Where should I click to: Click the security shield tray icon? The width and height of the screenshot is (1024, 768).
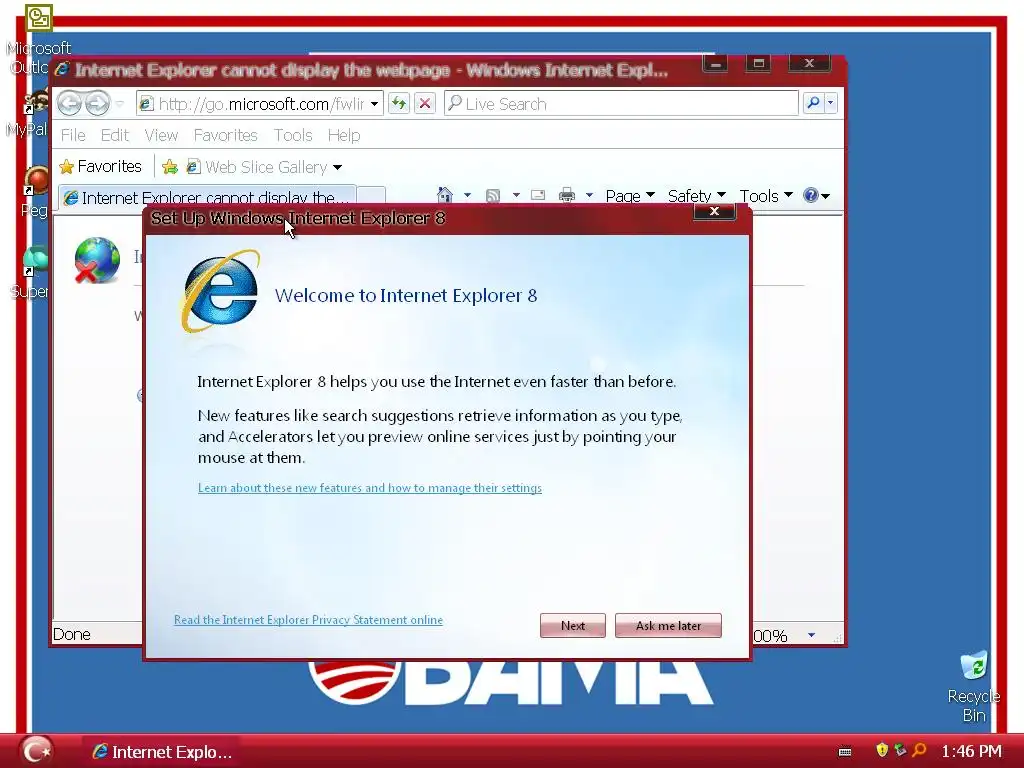(882, 750)
